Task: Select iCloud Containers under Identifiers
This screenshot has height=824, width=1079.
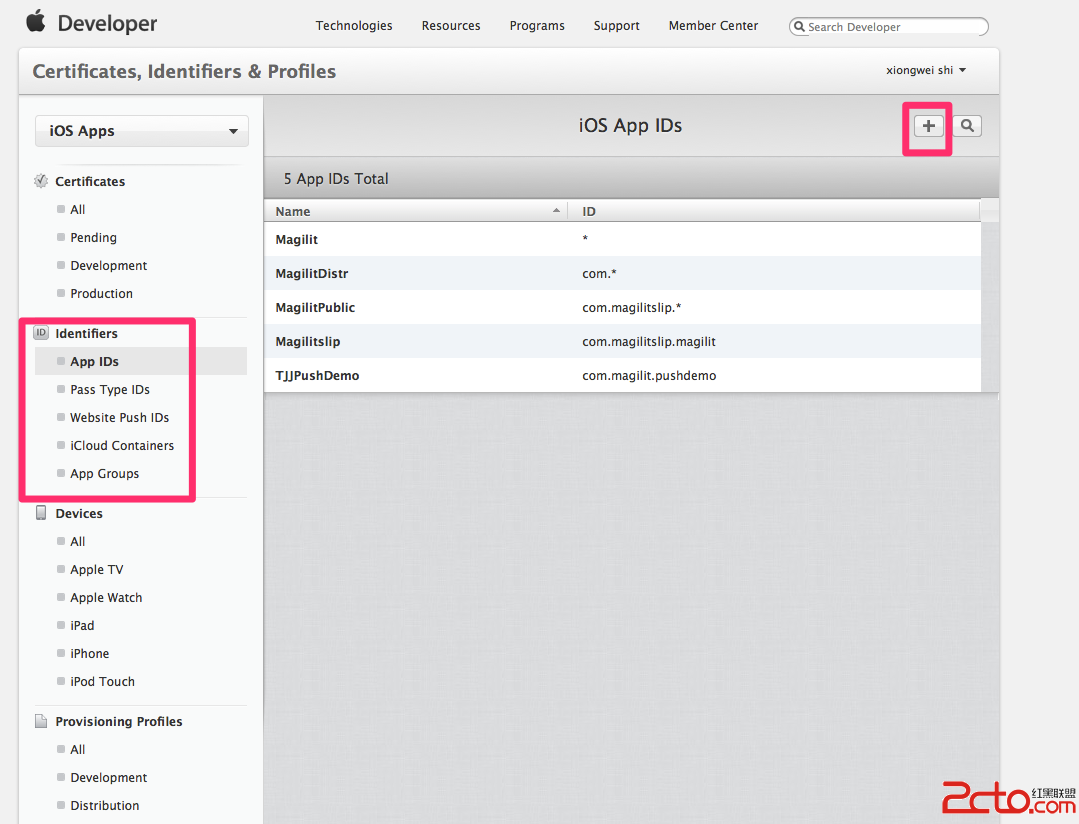Action: [122, 446]
